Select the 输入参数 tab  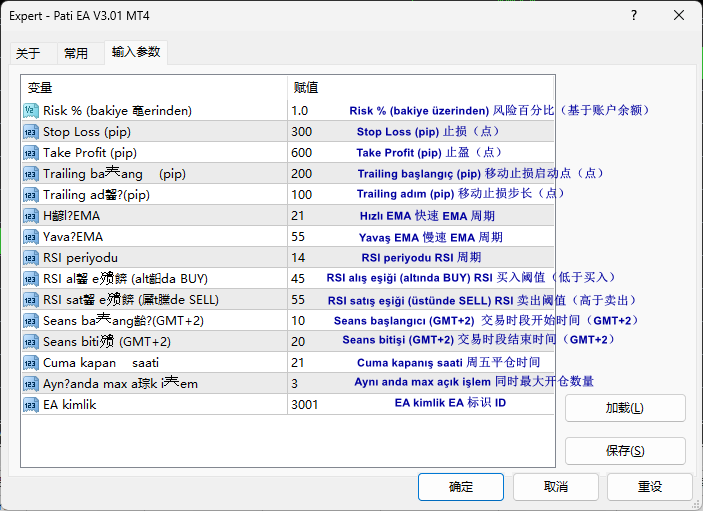tap(135, 52)
